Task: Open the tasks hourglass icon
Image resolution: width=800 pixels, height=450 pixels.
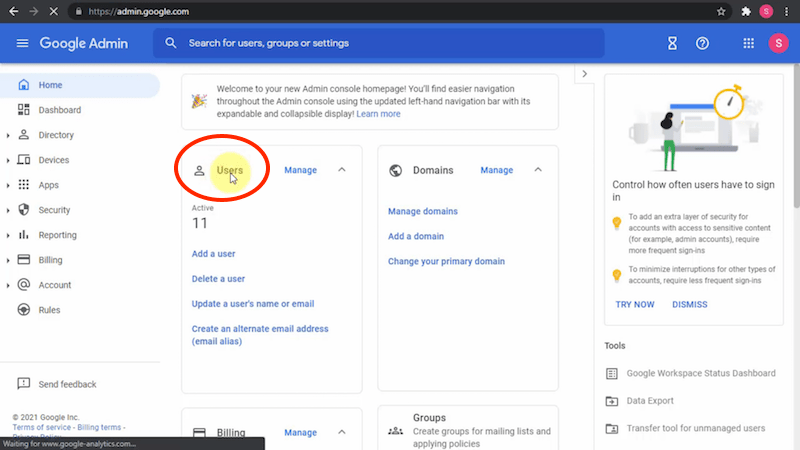Action: coord(672,43)
